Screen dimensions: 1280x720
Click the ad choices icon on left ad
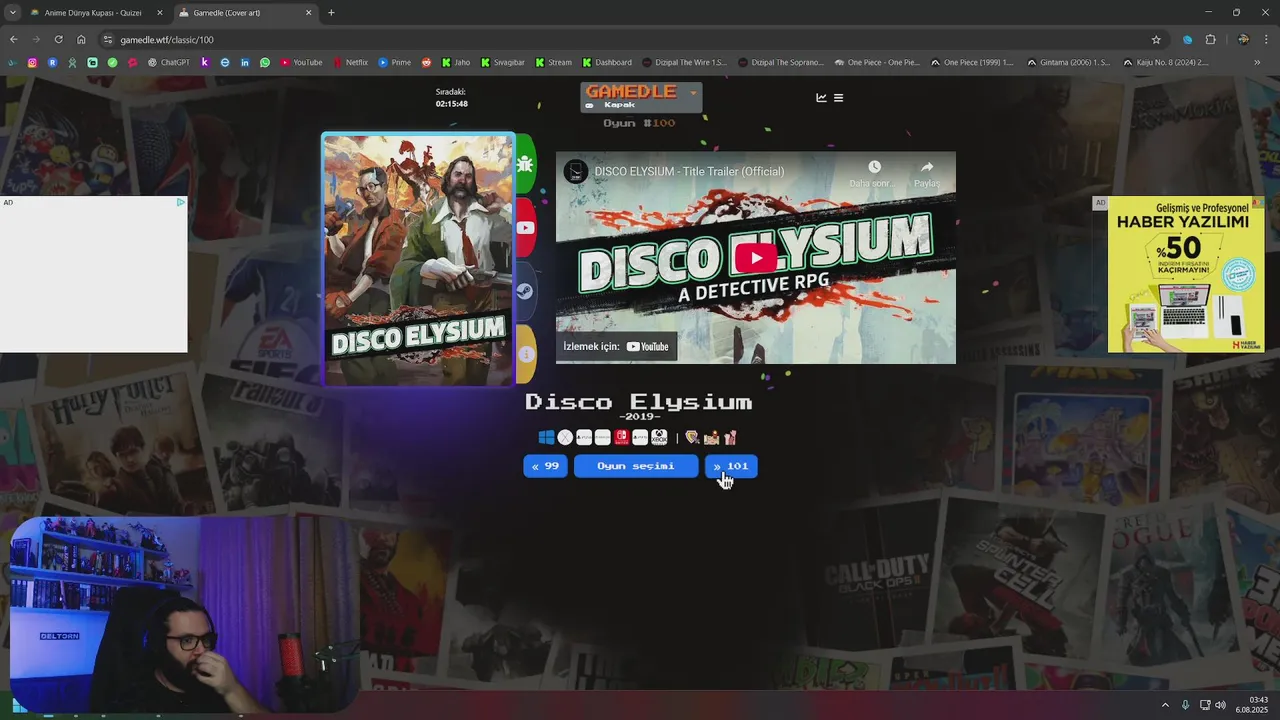point(180,202)
